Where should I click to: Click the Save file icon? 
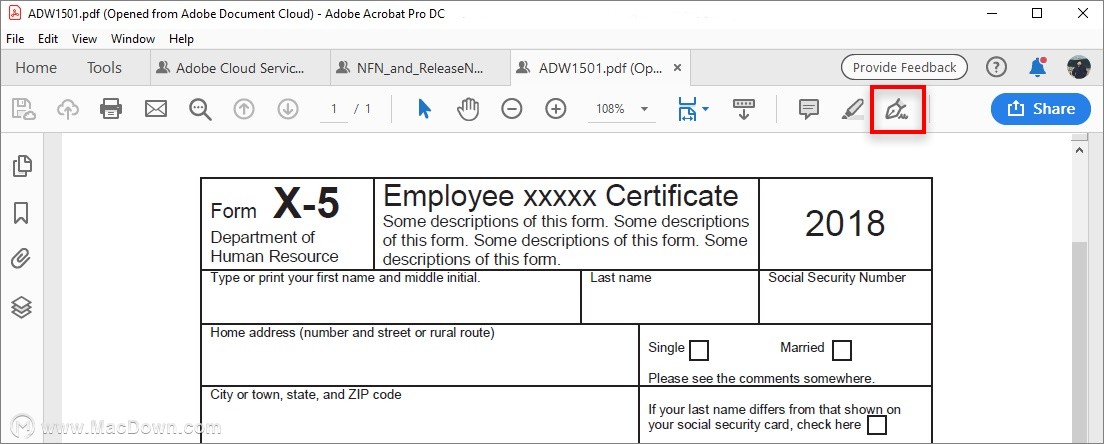click(x=24, y=108)
